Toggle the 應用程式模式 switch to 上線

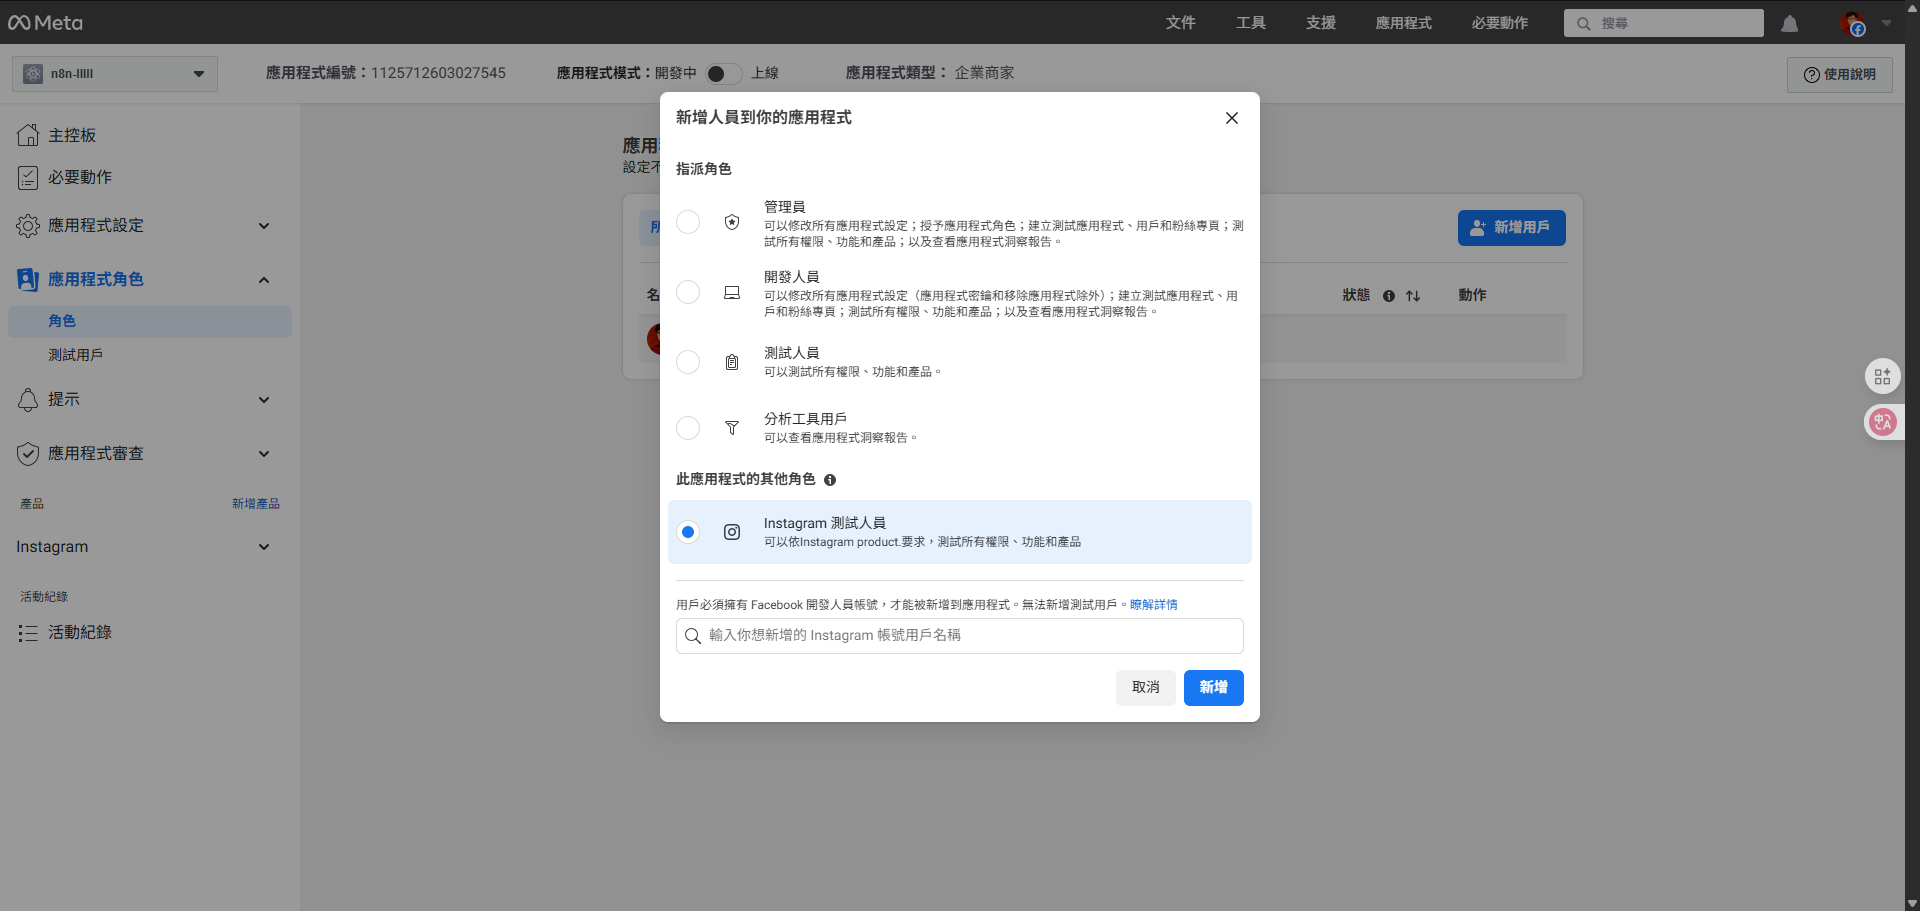coord(723,73)
